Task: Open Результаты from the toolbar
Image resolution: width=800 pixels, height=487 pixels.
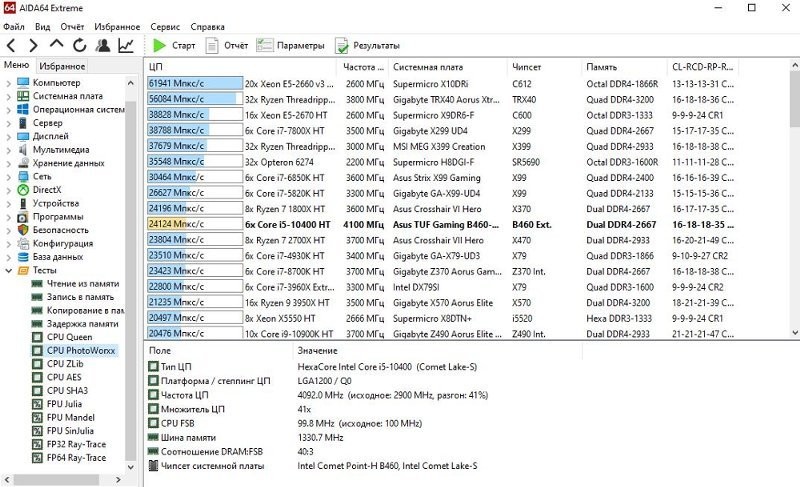Action: pos(367,45)
